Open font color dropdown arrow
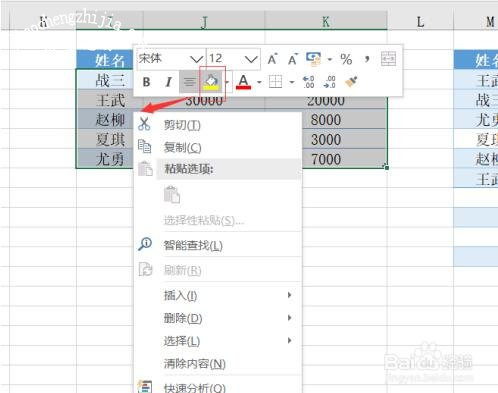Screen dimensions: 498x393 [x=259, y=82]
